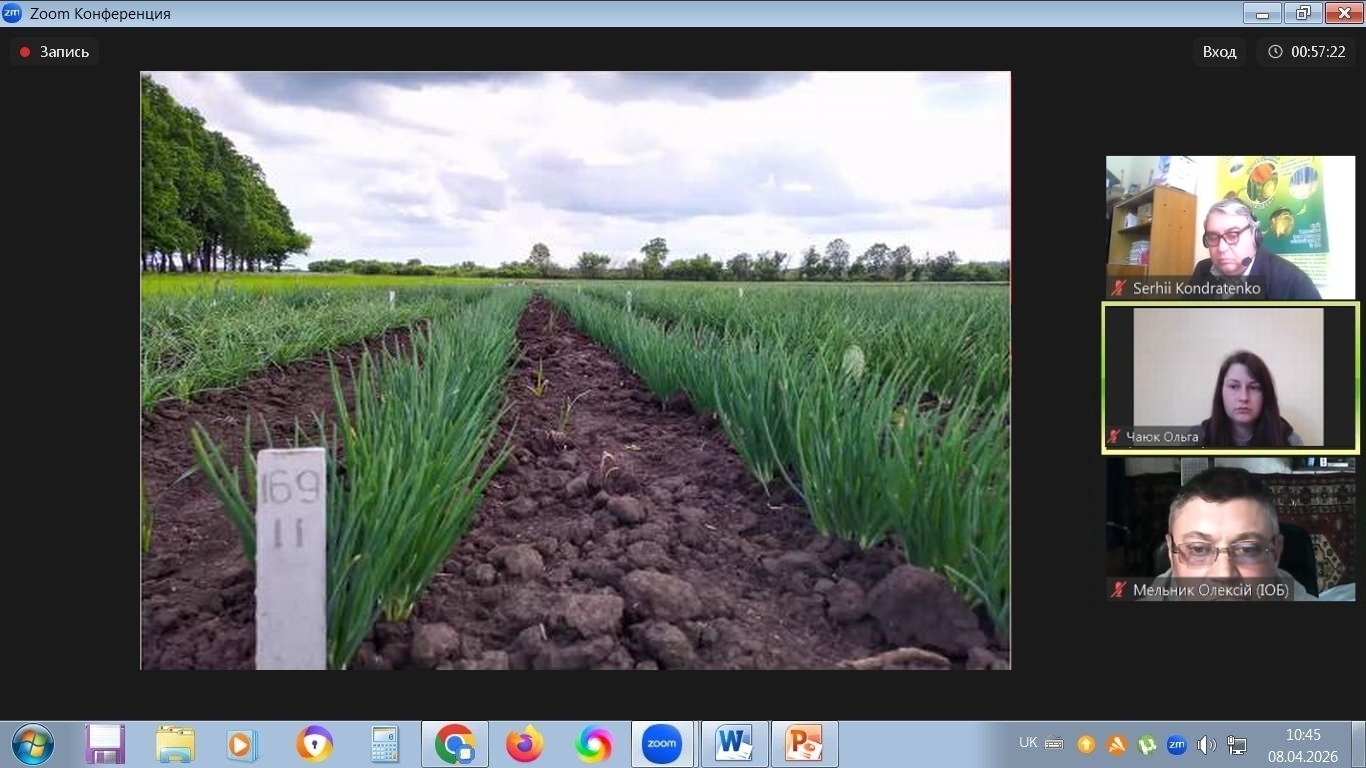
Task: Open the Вход view button
Action: [x=1219, y=52]
